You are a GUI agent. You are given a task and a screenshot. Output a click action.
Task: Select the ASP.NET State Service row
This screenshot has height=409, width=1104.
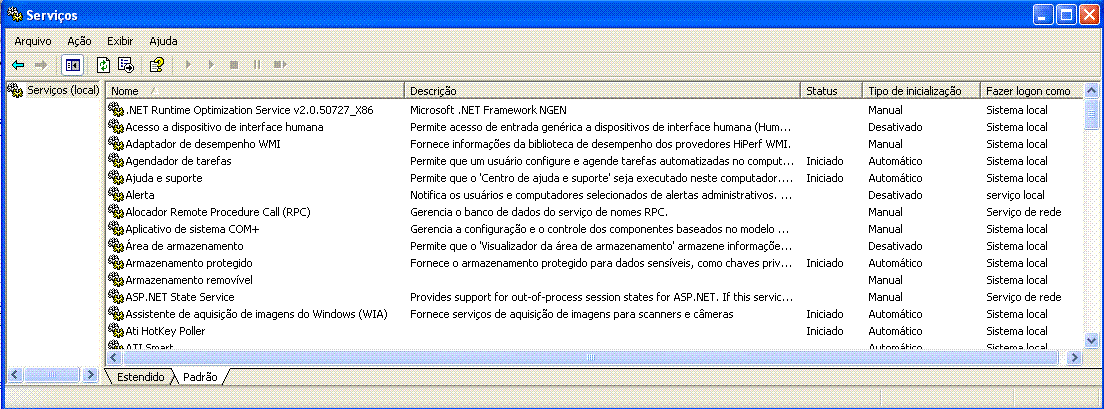180,297
